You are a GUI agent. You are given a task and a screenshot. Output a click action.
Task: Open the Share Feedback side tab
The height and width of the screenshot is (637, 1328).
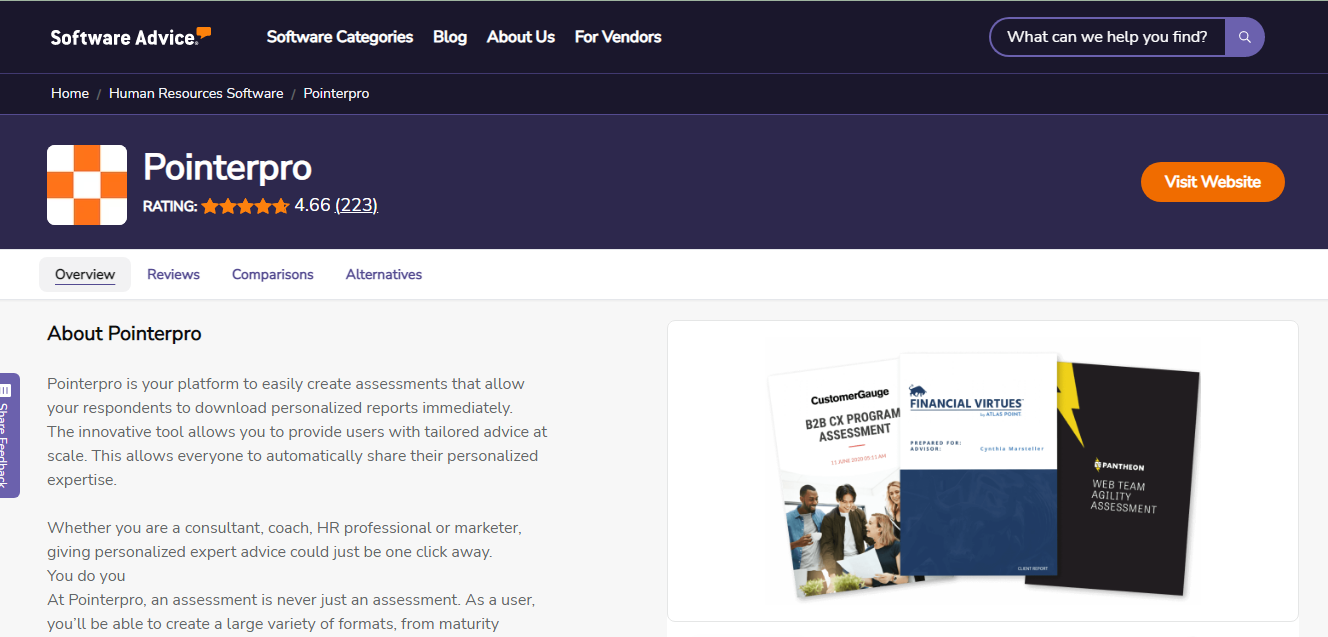tap(9, 435)
